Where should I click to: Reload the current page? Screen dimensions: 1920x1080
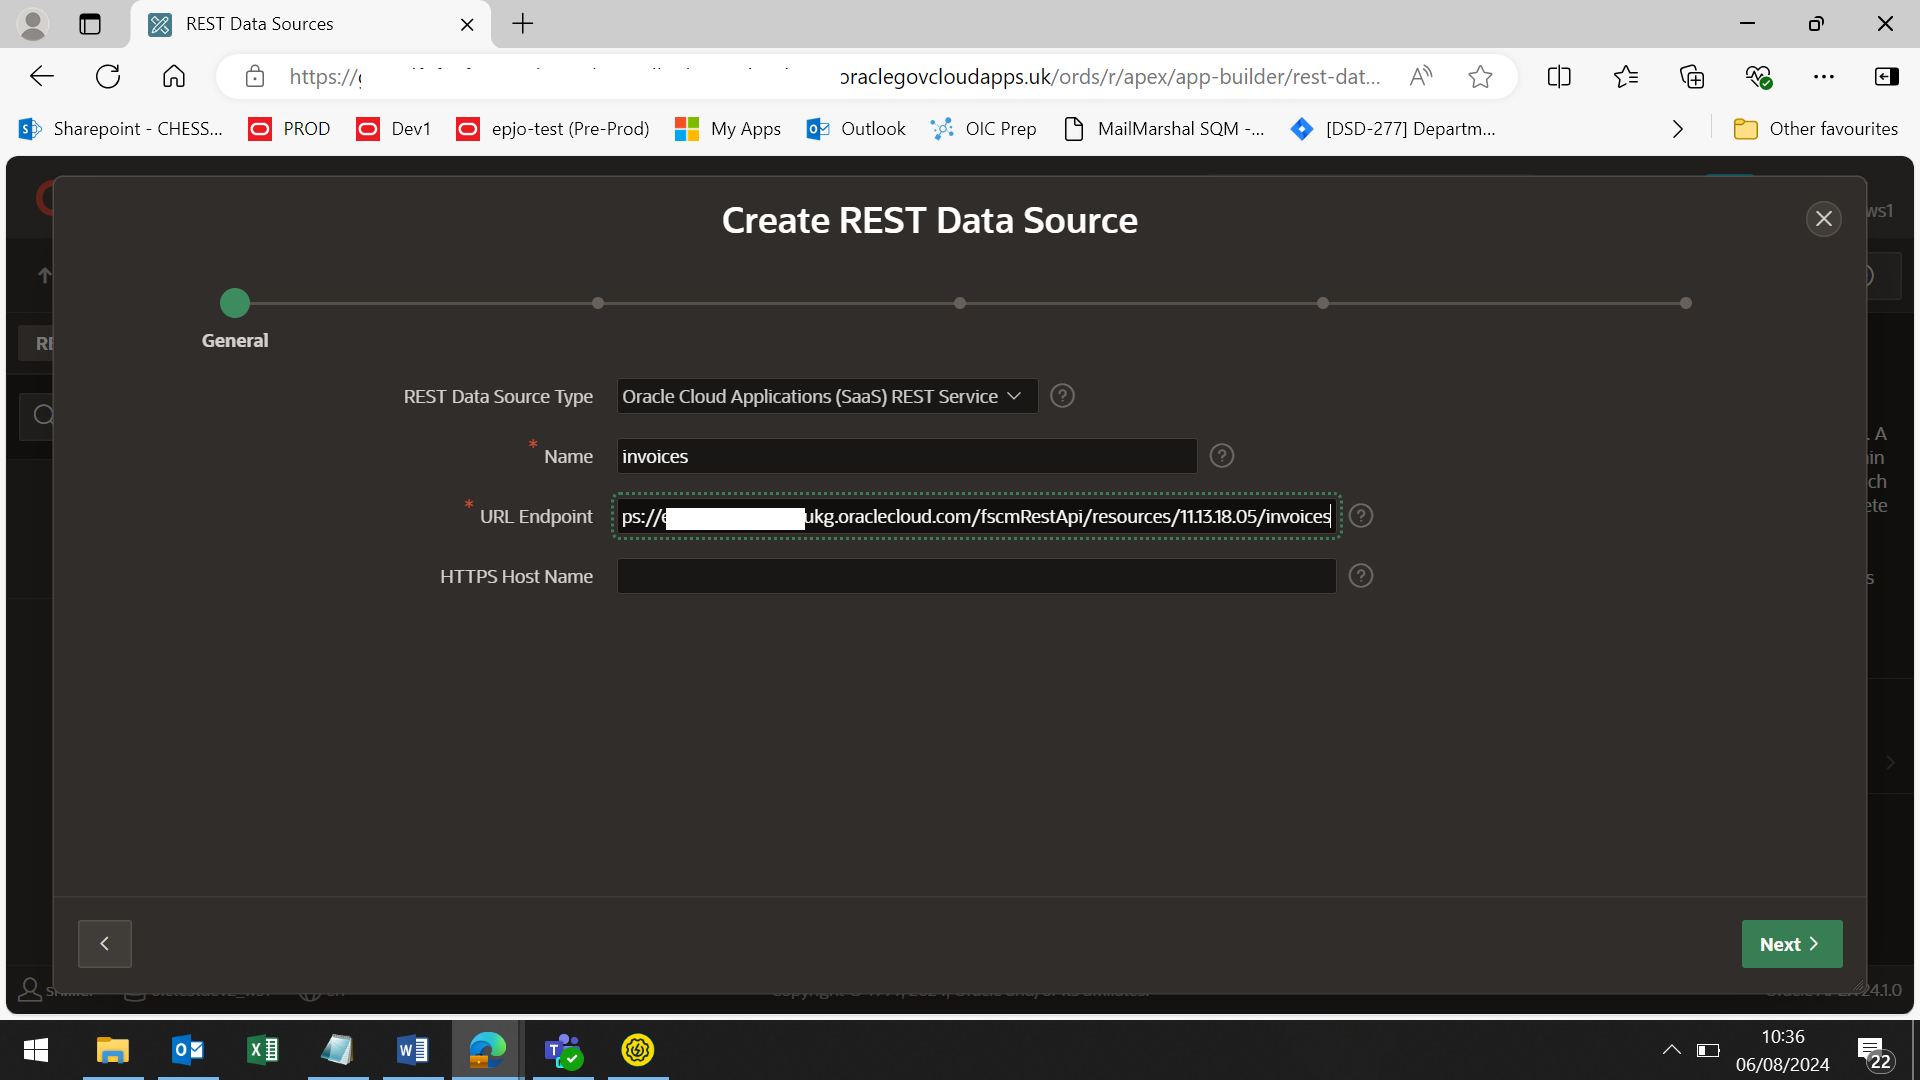tap(108, 77)
